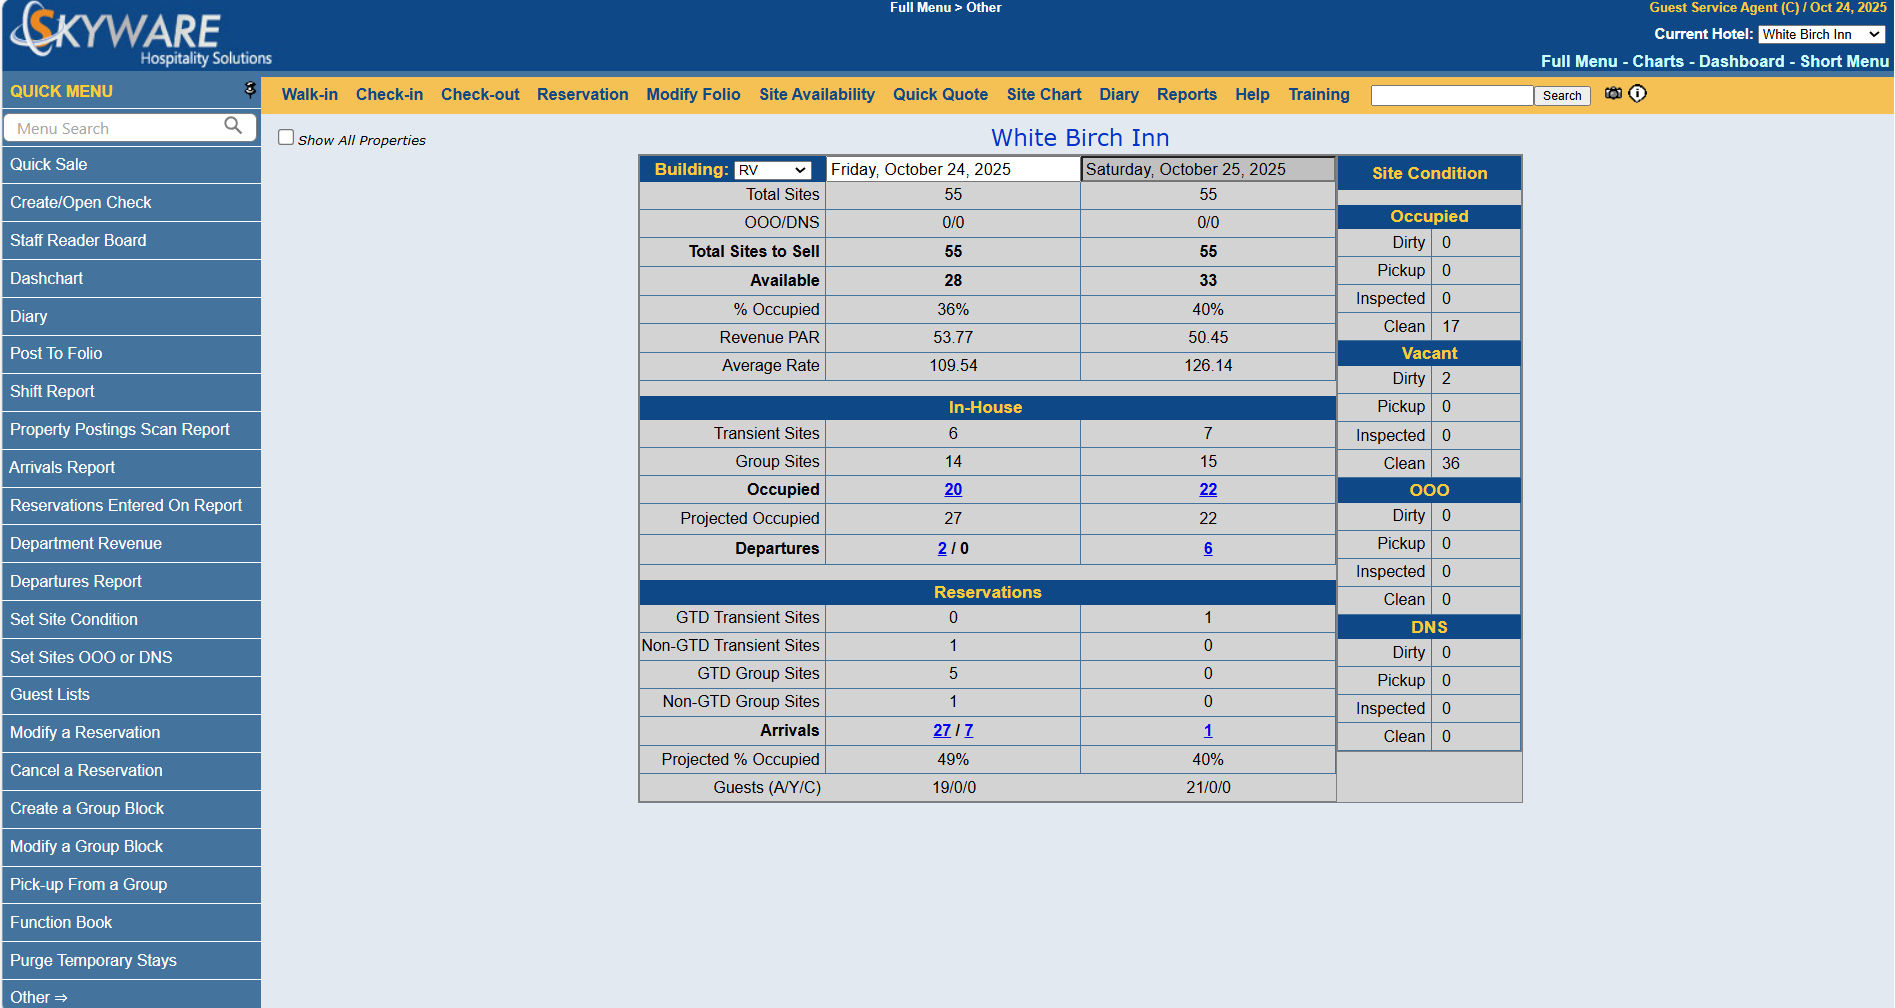Open the Site Availability menu
Screen dimensions: 1895x1008
[816, 94]
